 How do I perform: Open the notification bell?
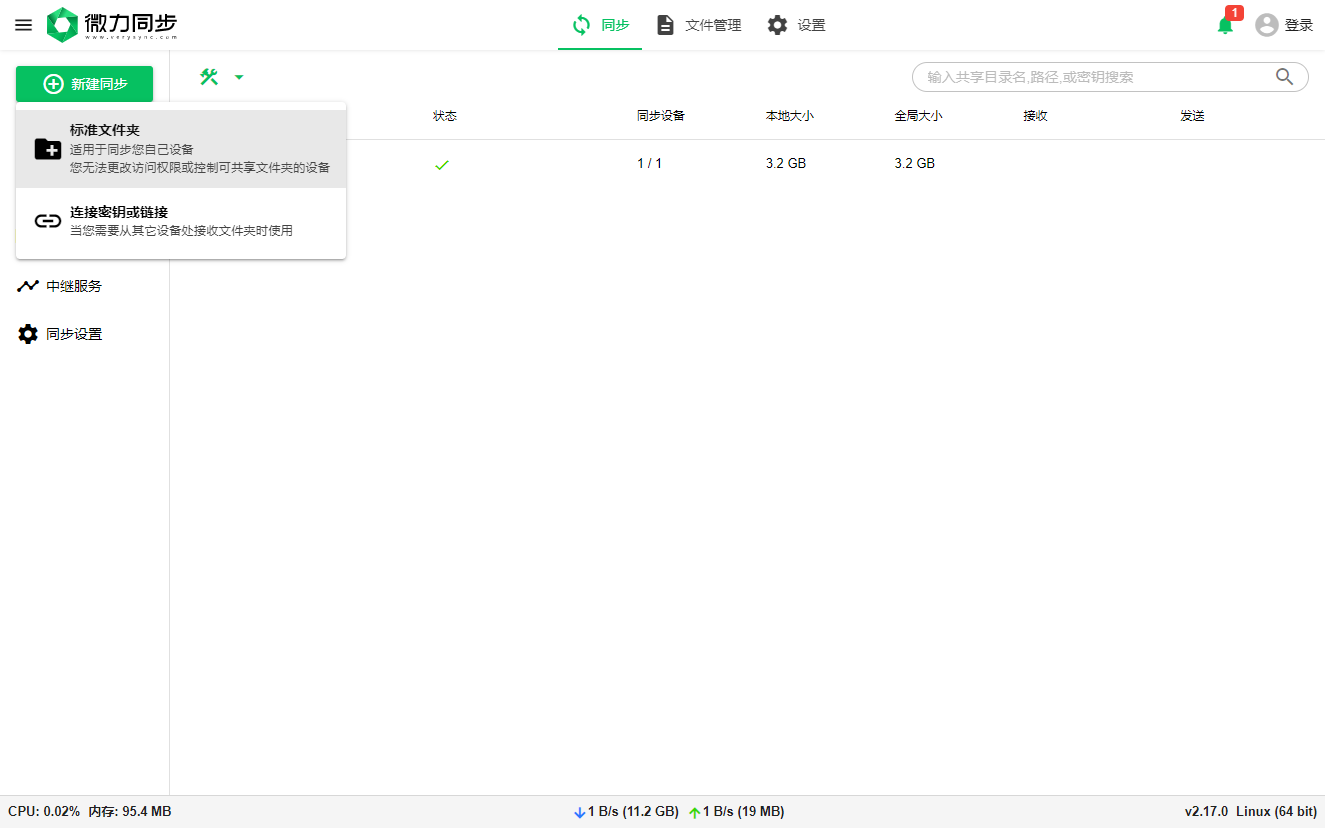click(1225, 26)
